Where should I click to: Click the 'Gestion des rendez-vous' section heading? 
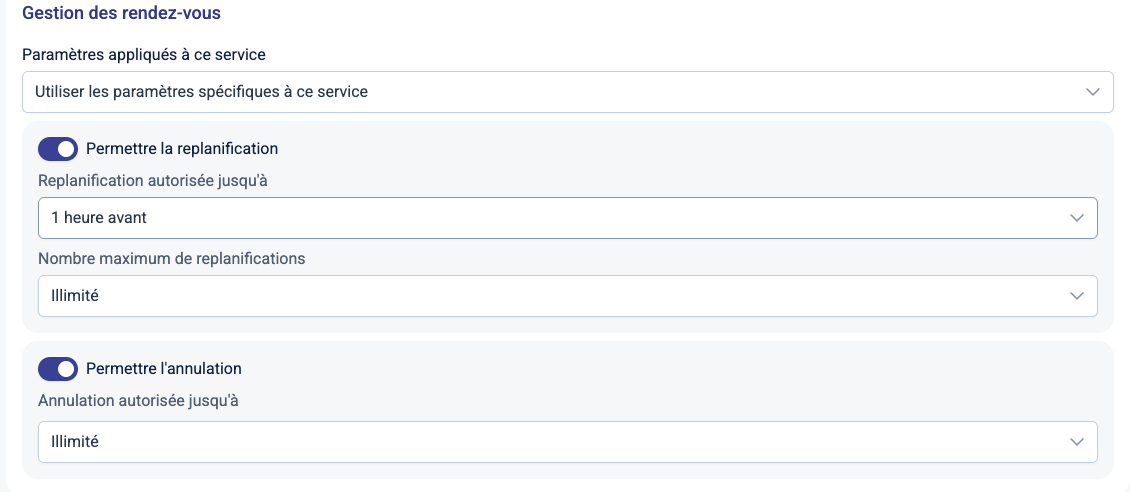pyautogui.click(x=121, y=13)
